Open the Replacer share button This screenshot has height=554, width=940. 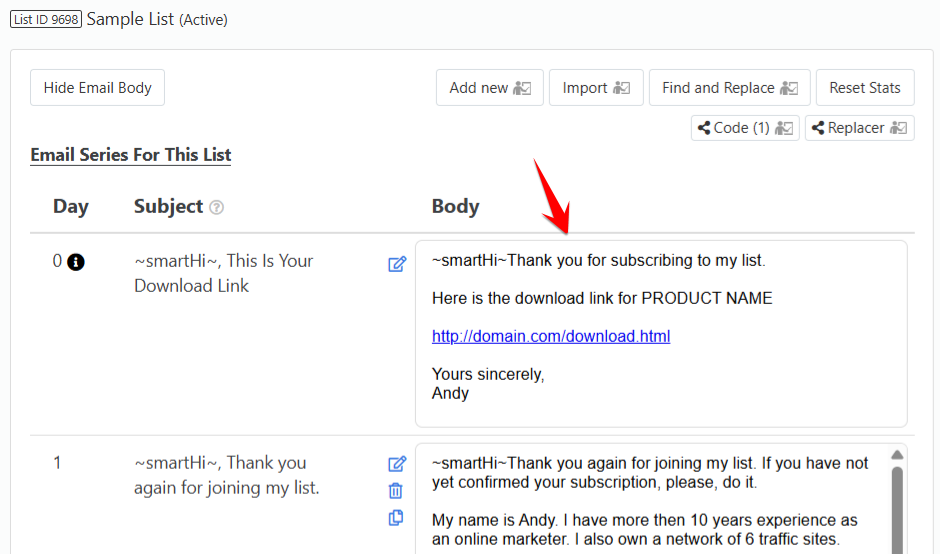tap(860, 128)
